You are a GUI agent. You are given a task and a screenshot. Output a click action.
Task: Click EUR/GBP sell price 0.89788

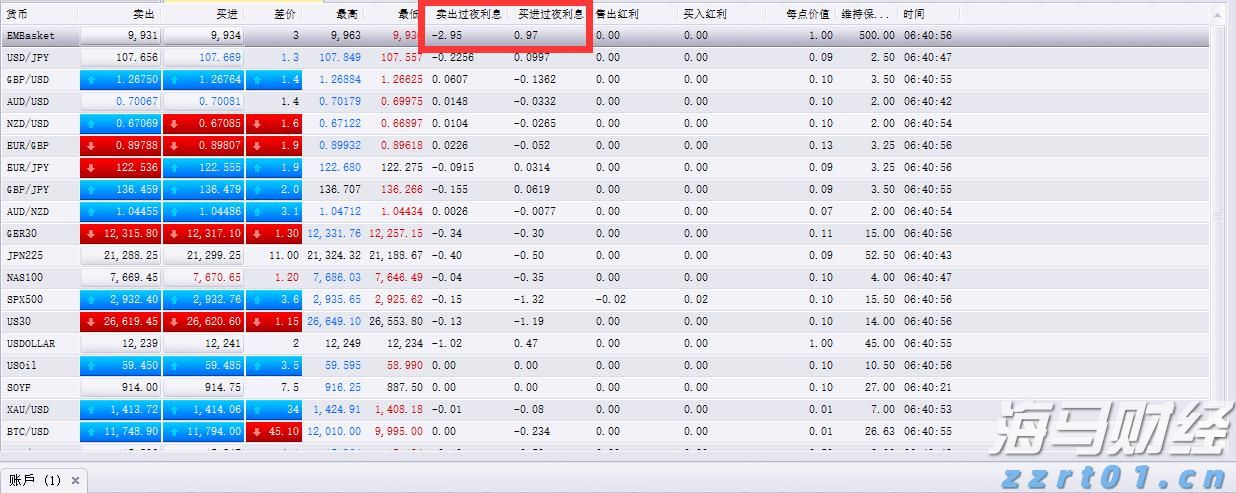pyautogui.click(x=120, y=145)
